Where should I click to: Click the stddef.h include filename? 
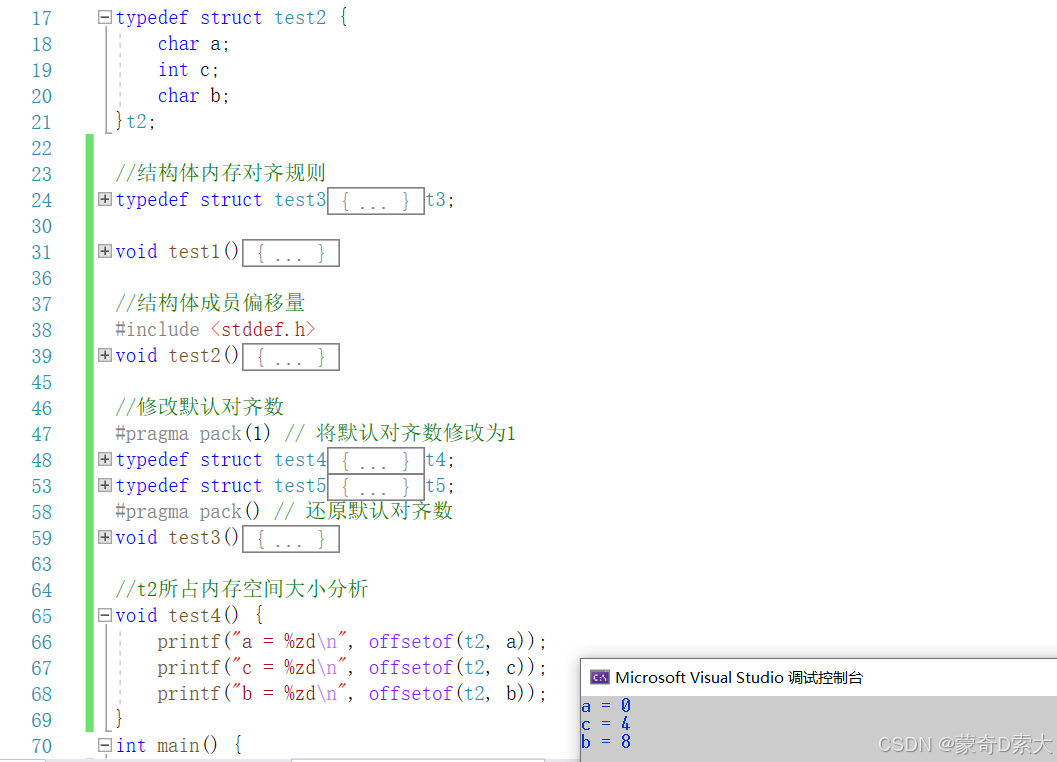pos(263,329)
